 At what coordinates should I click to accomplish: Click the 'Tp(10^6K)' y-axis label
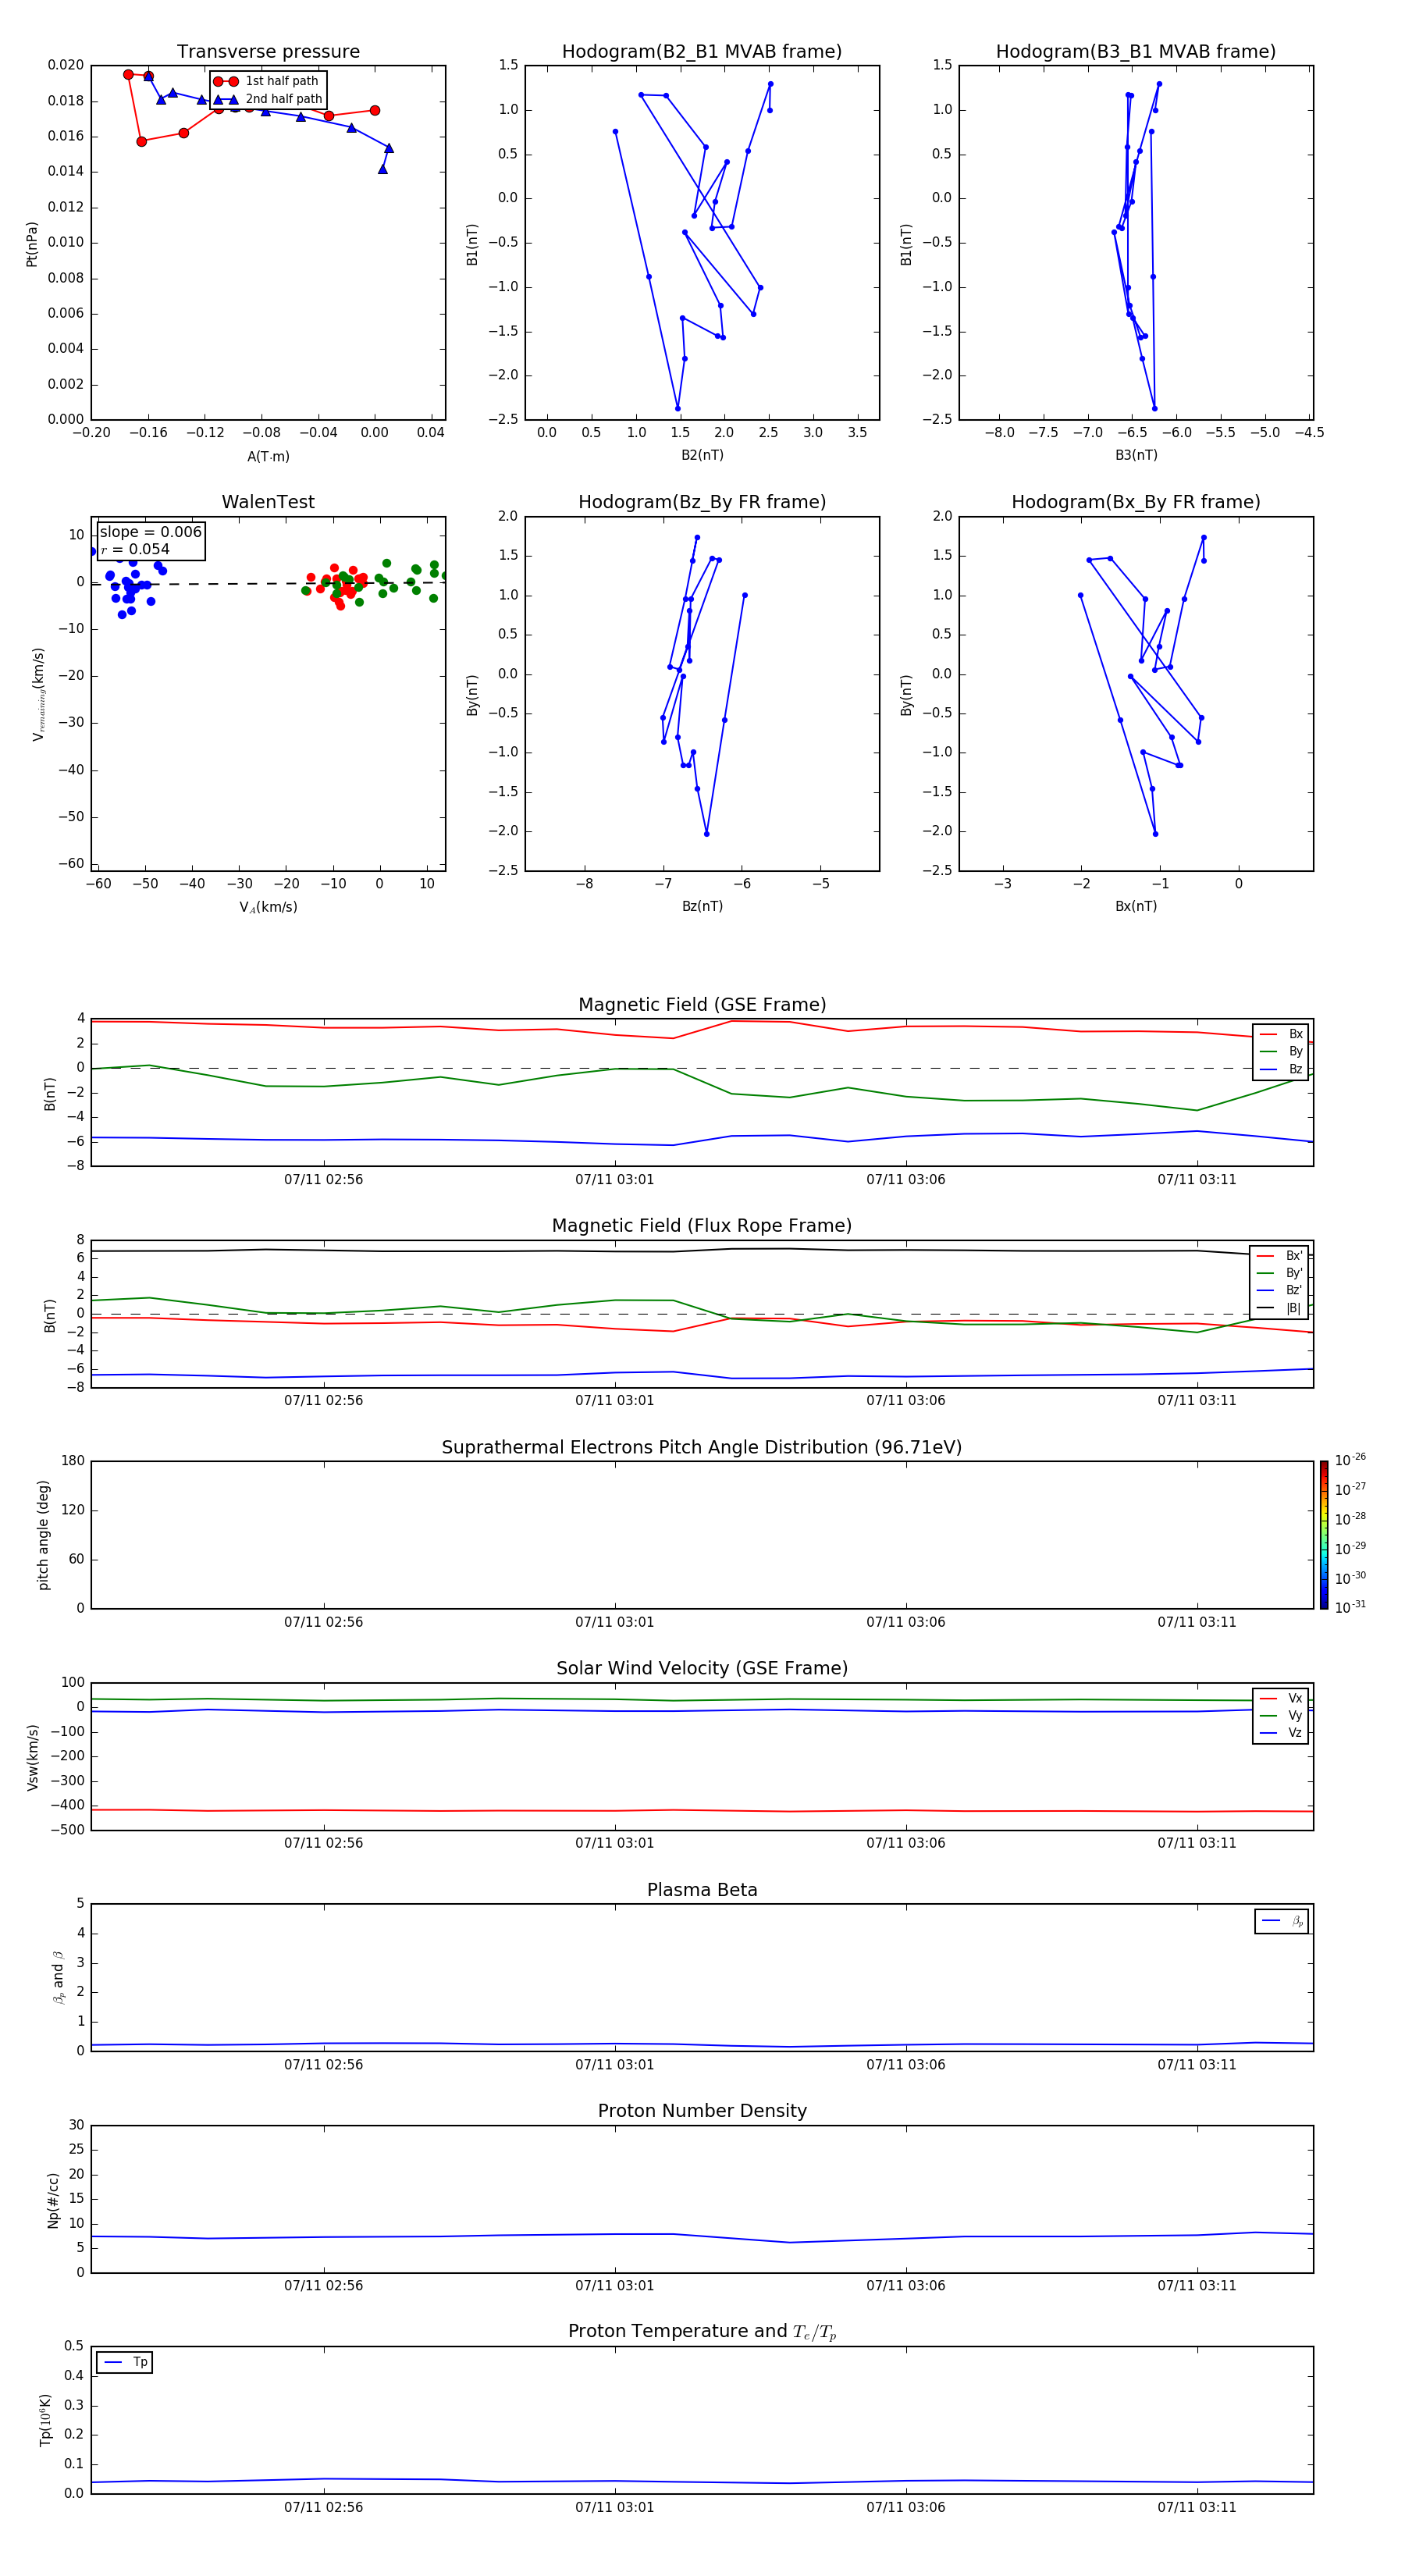[x=45, y=2420]
